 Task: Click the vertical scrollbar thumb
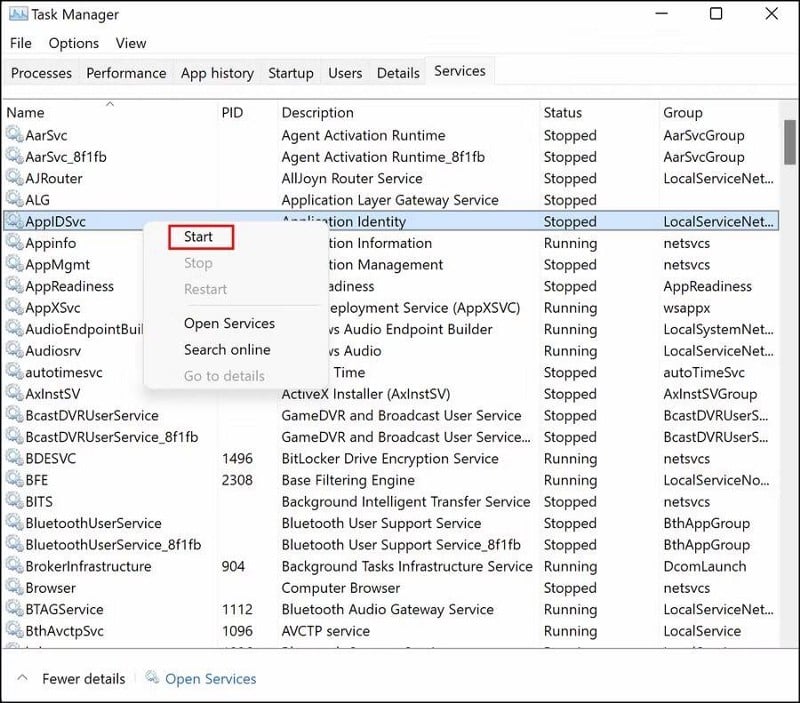(790, 142)
